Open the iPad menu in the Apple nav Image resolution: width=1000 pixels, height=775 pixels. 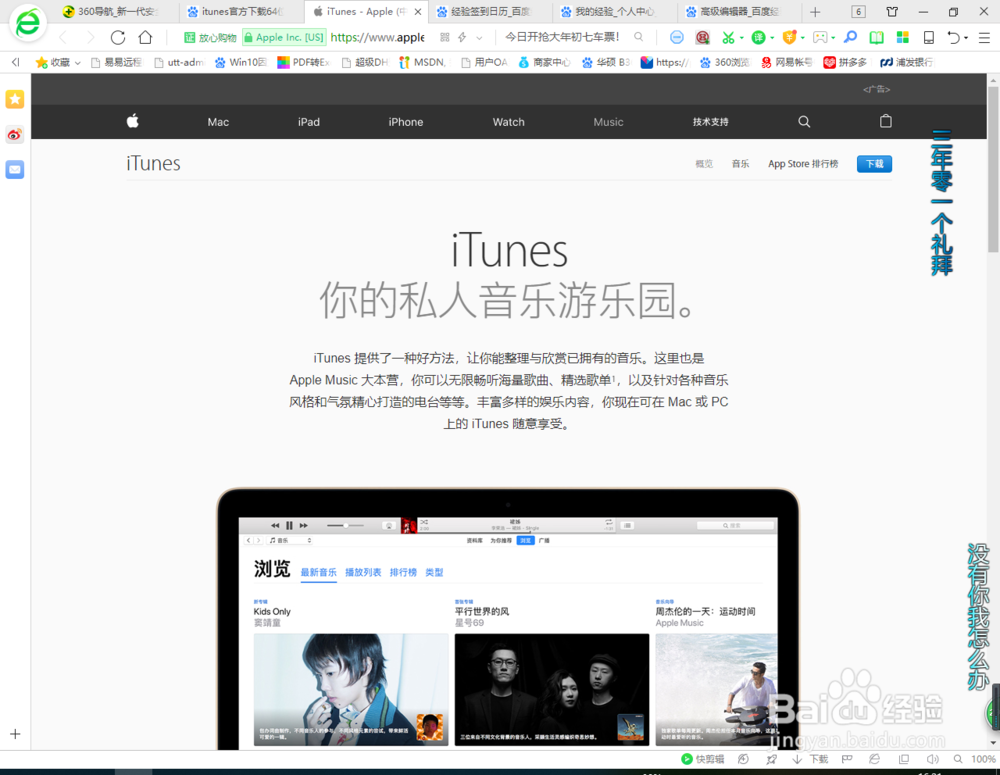(309, 122)
